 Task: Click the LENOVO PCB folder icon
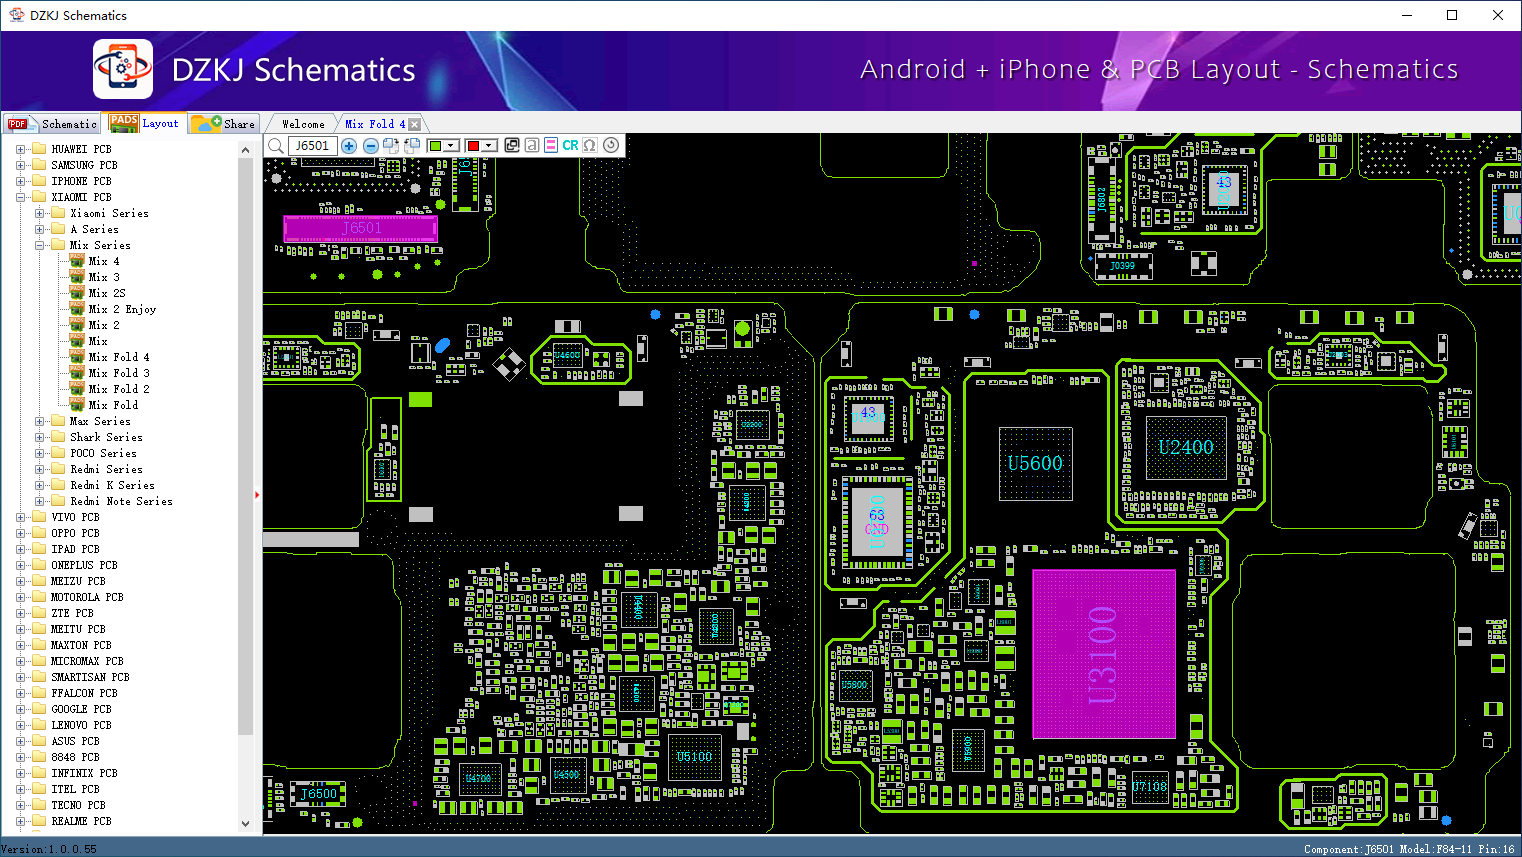click(x=39, y=725)
